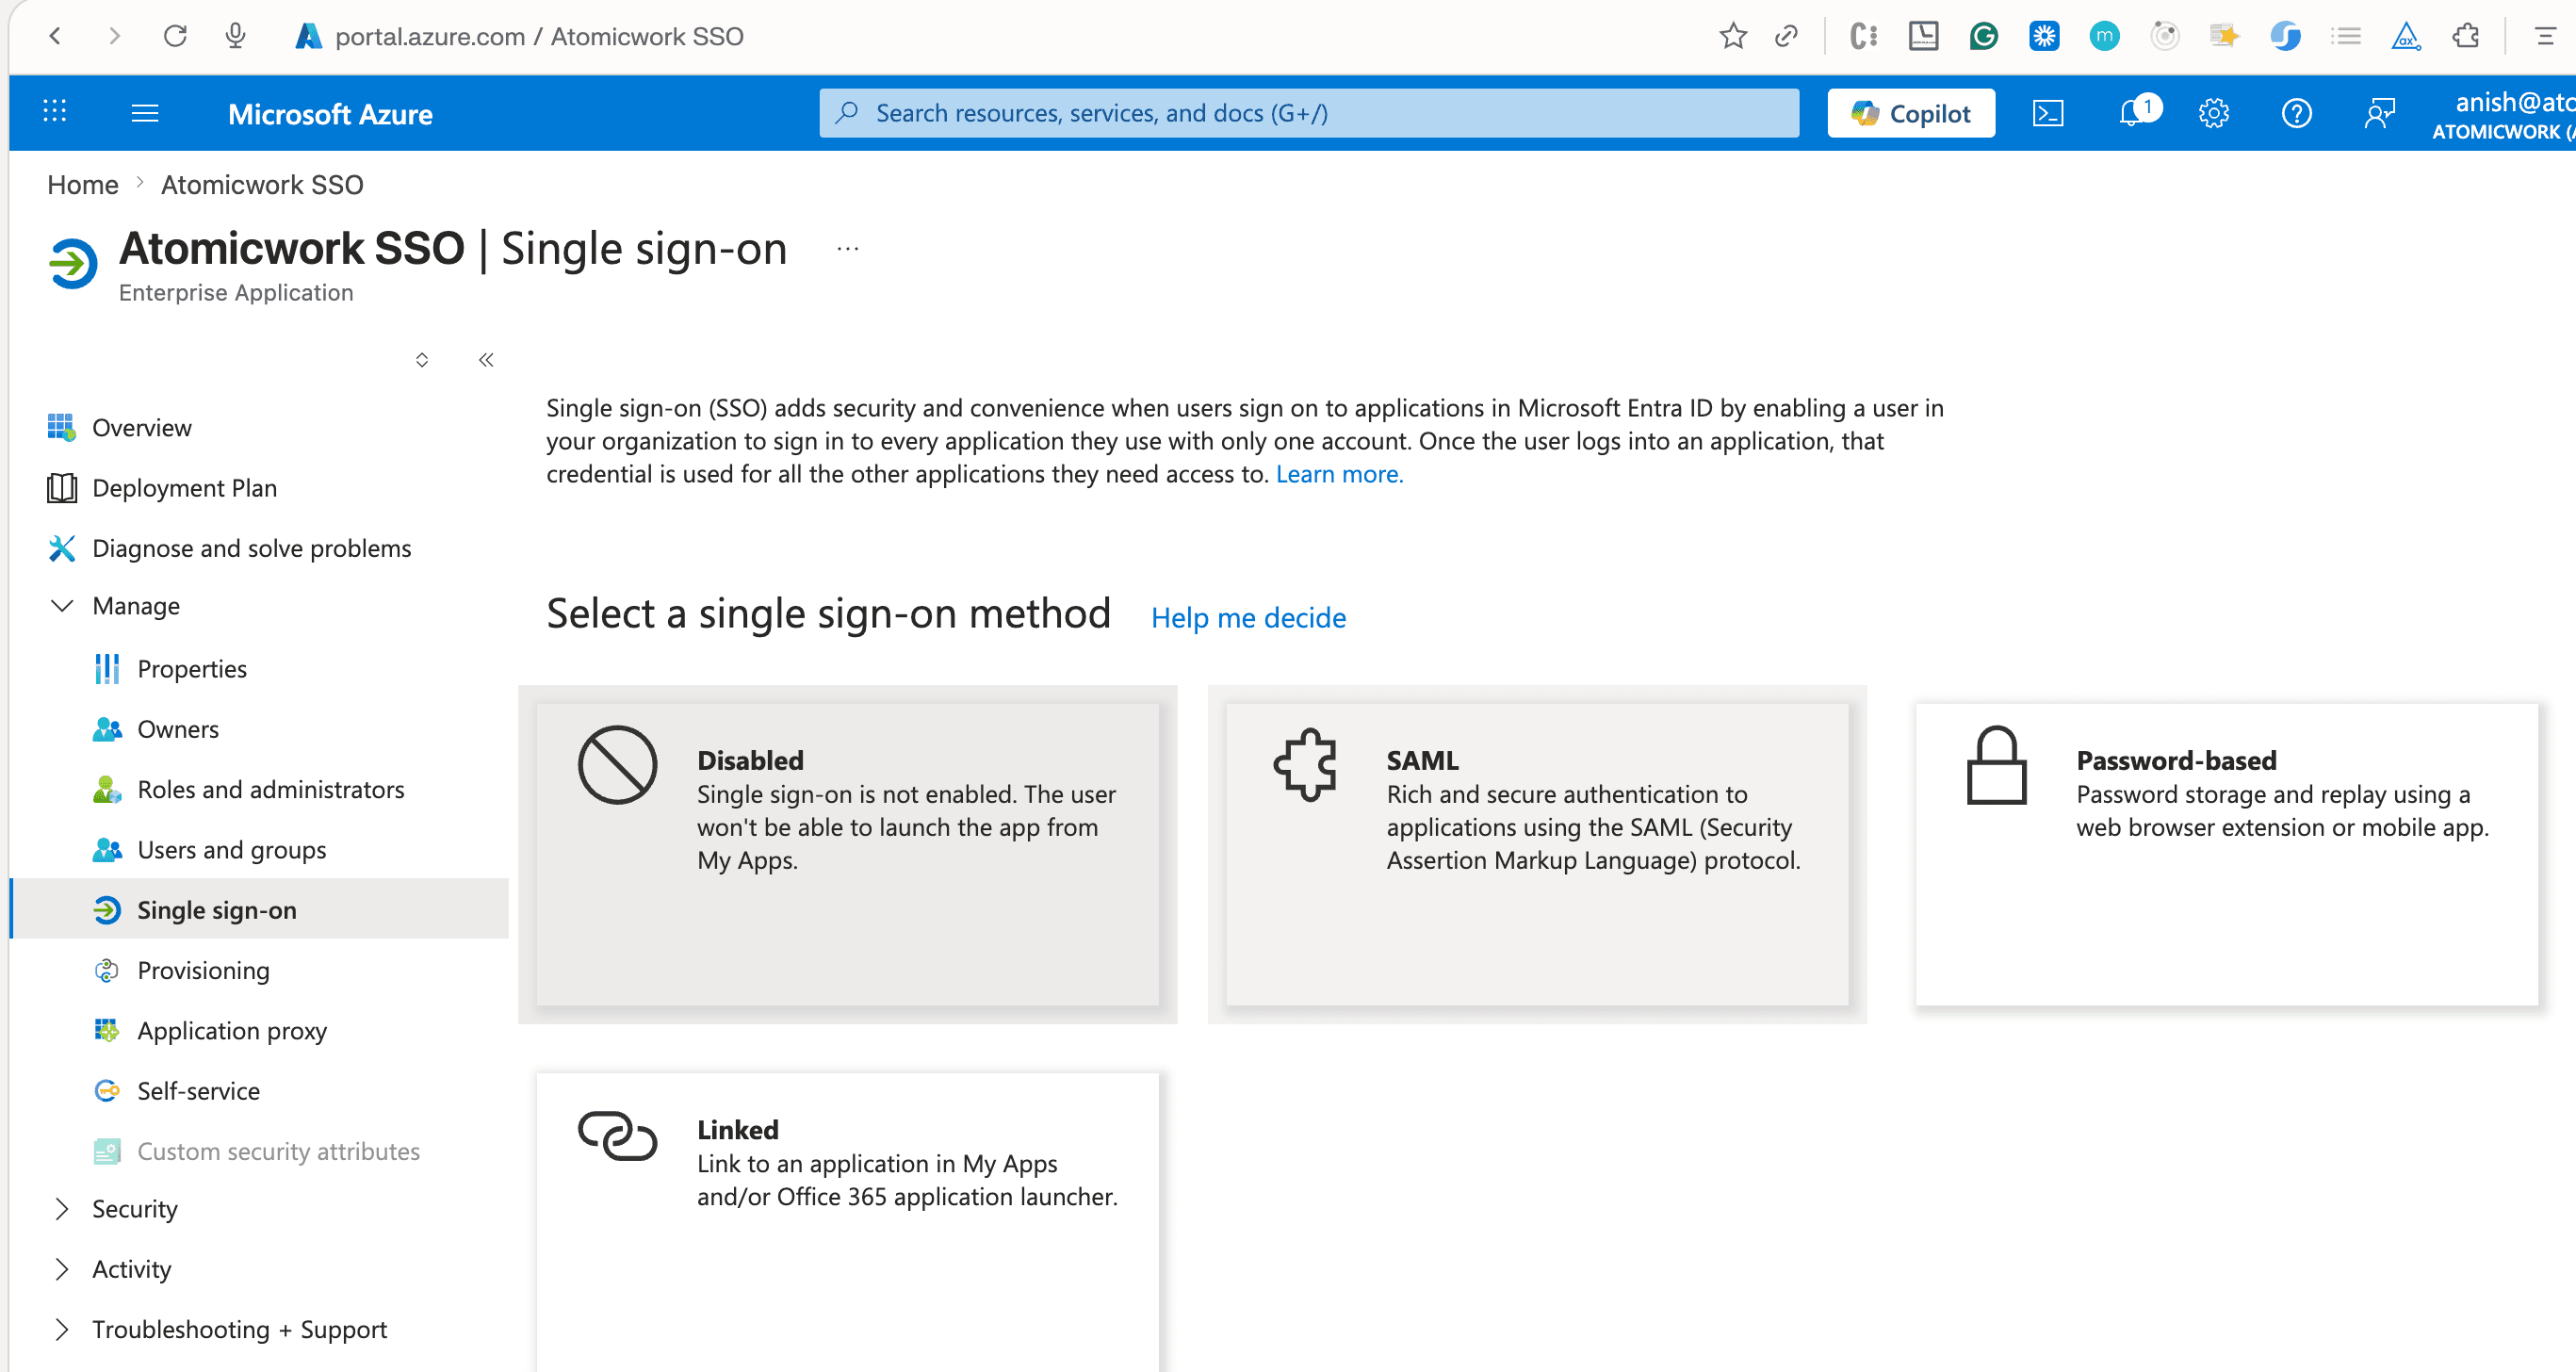Click the blue snowflake extension icon
2576x1372 pixels.
click(2044, 37)
